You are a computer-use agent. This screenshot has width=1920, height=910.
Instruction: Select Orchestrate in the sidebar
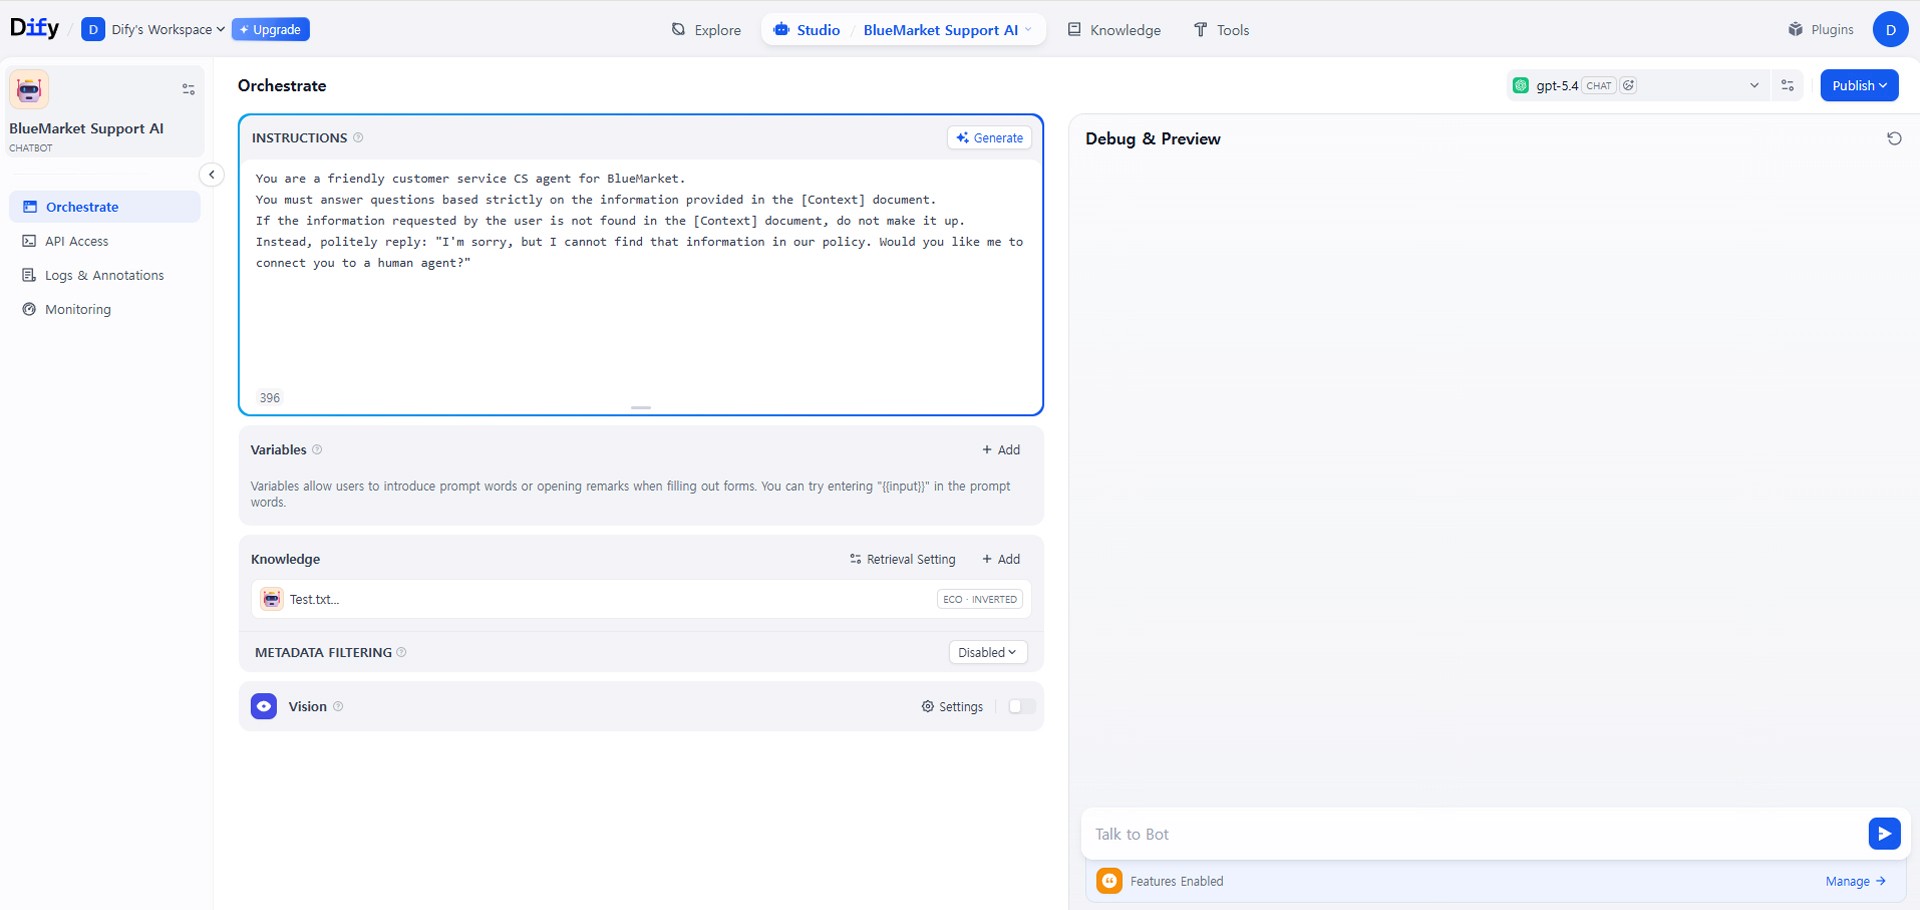105,207
